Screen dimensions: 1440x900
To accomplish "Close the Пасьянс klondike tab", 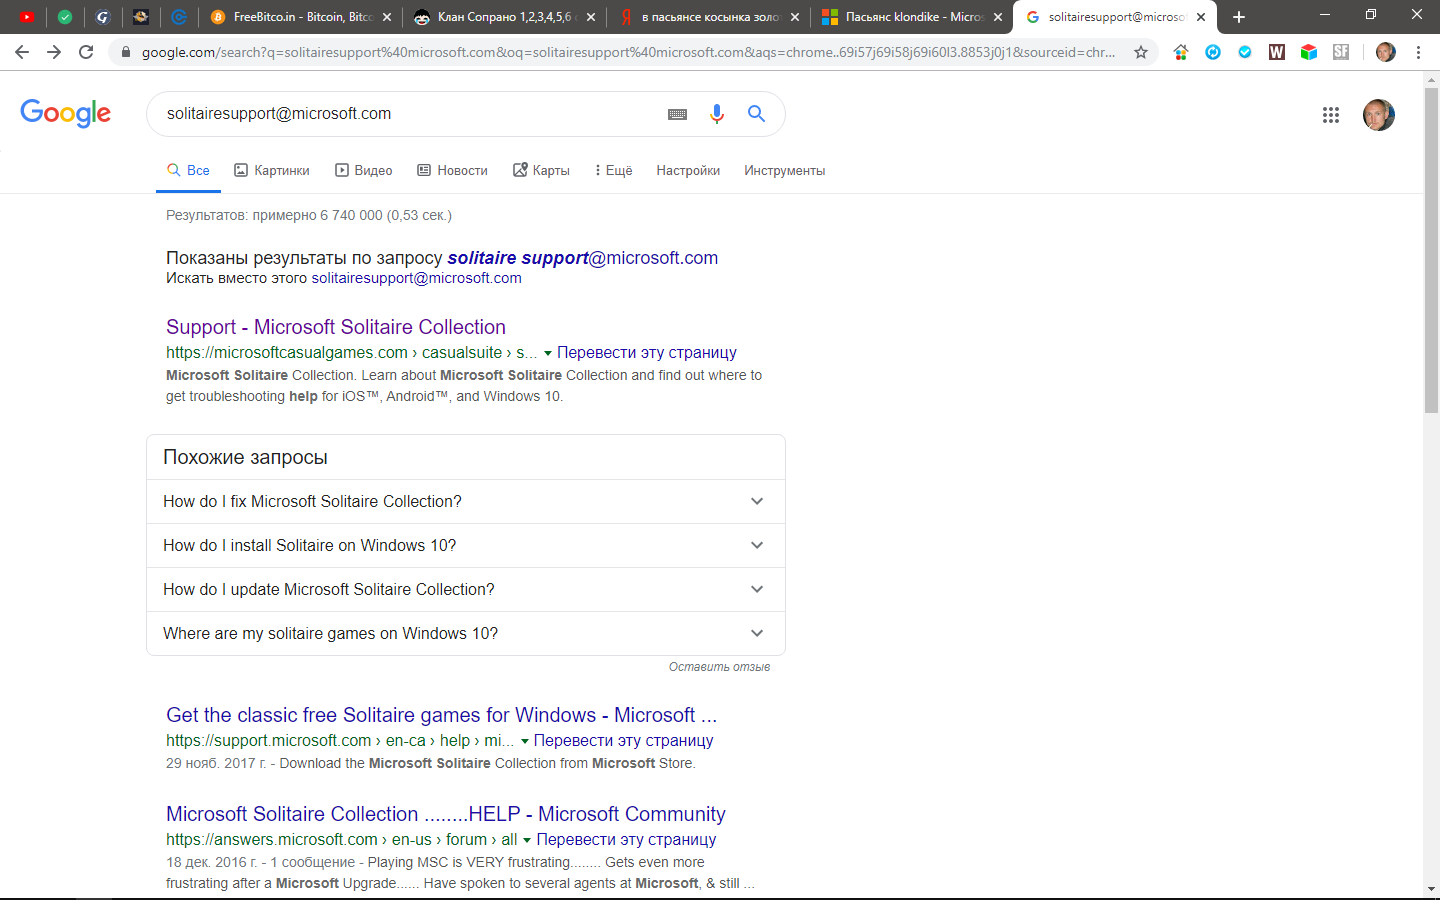I will coord(998,17).
